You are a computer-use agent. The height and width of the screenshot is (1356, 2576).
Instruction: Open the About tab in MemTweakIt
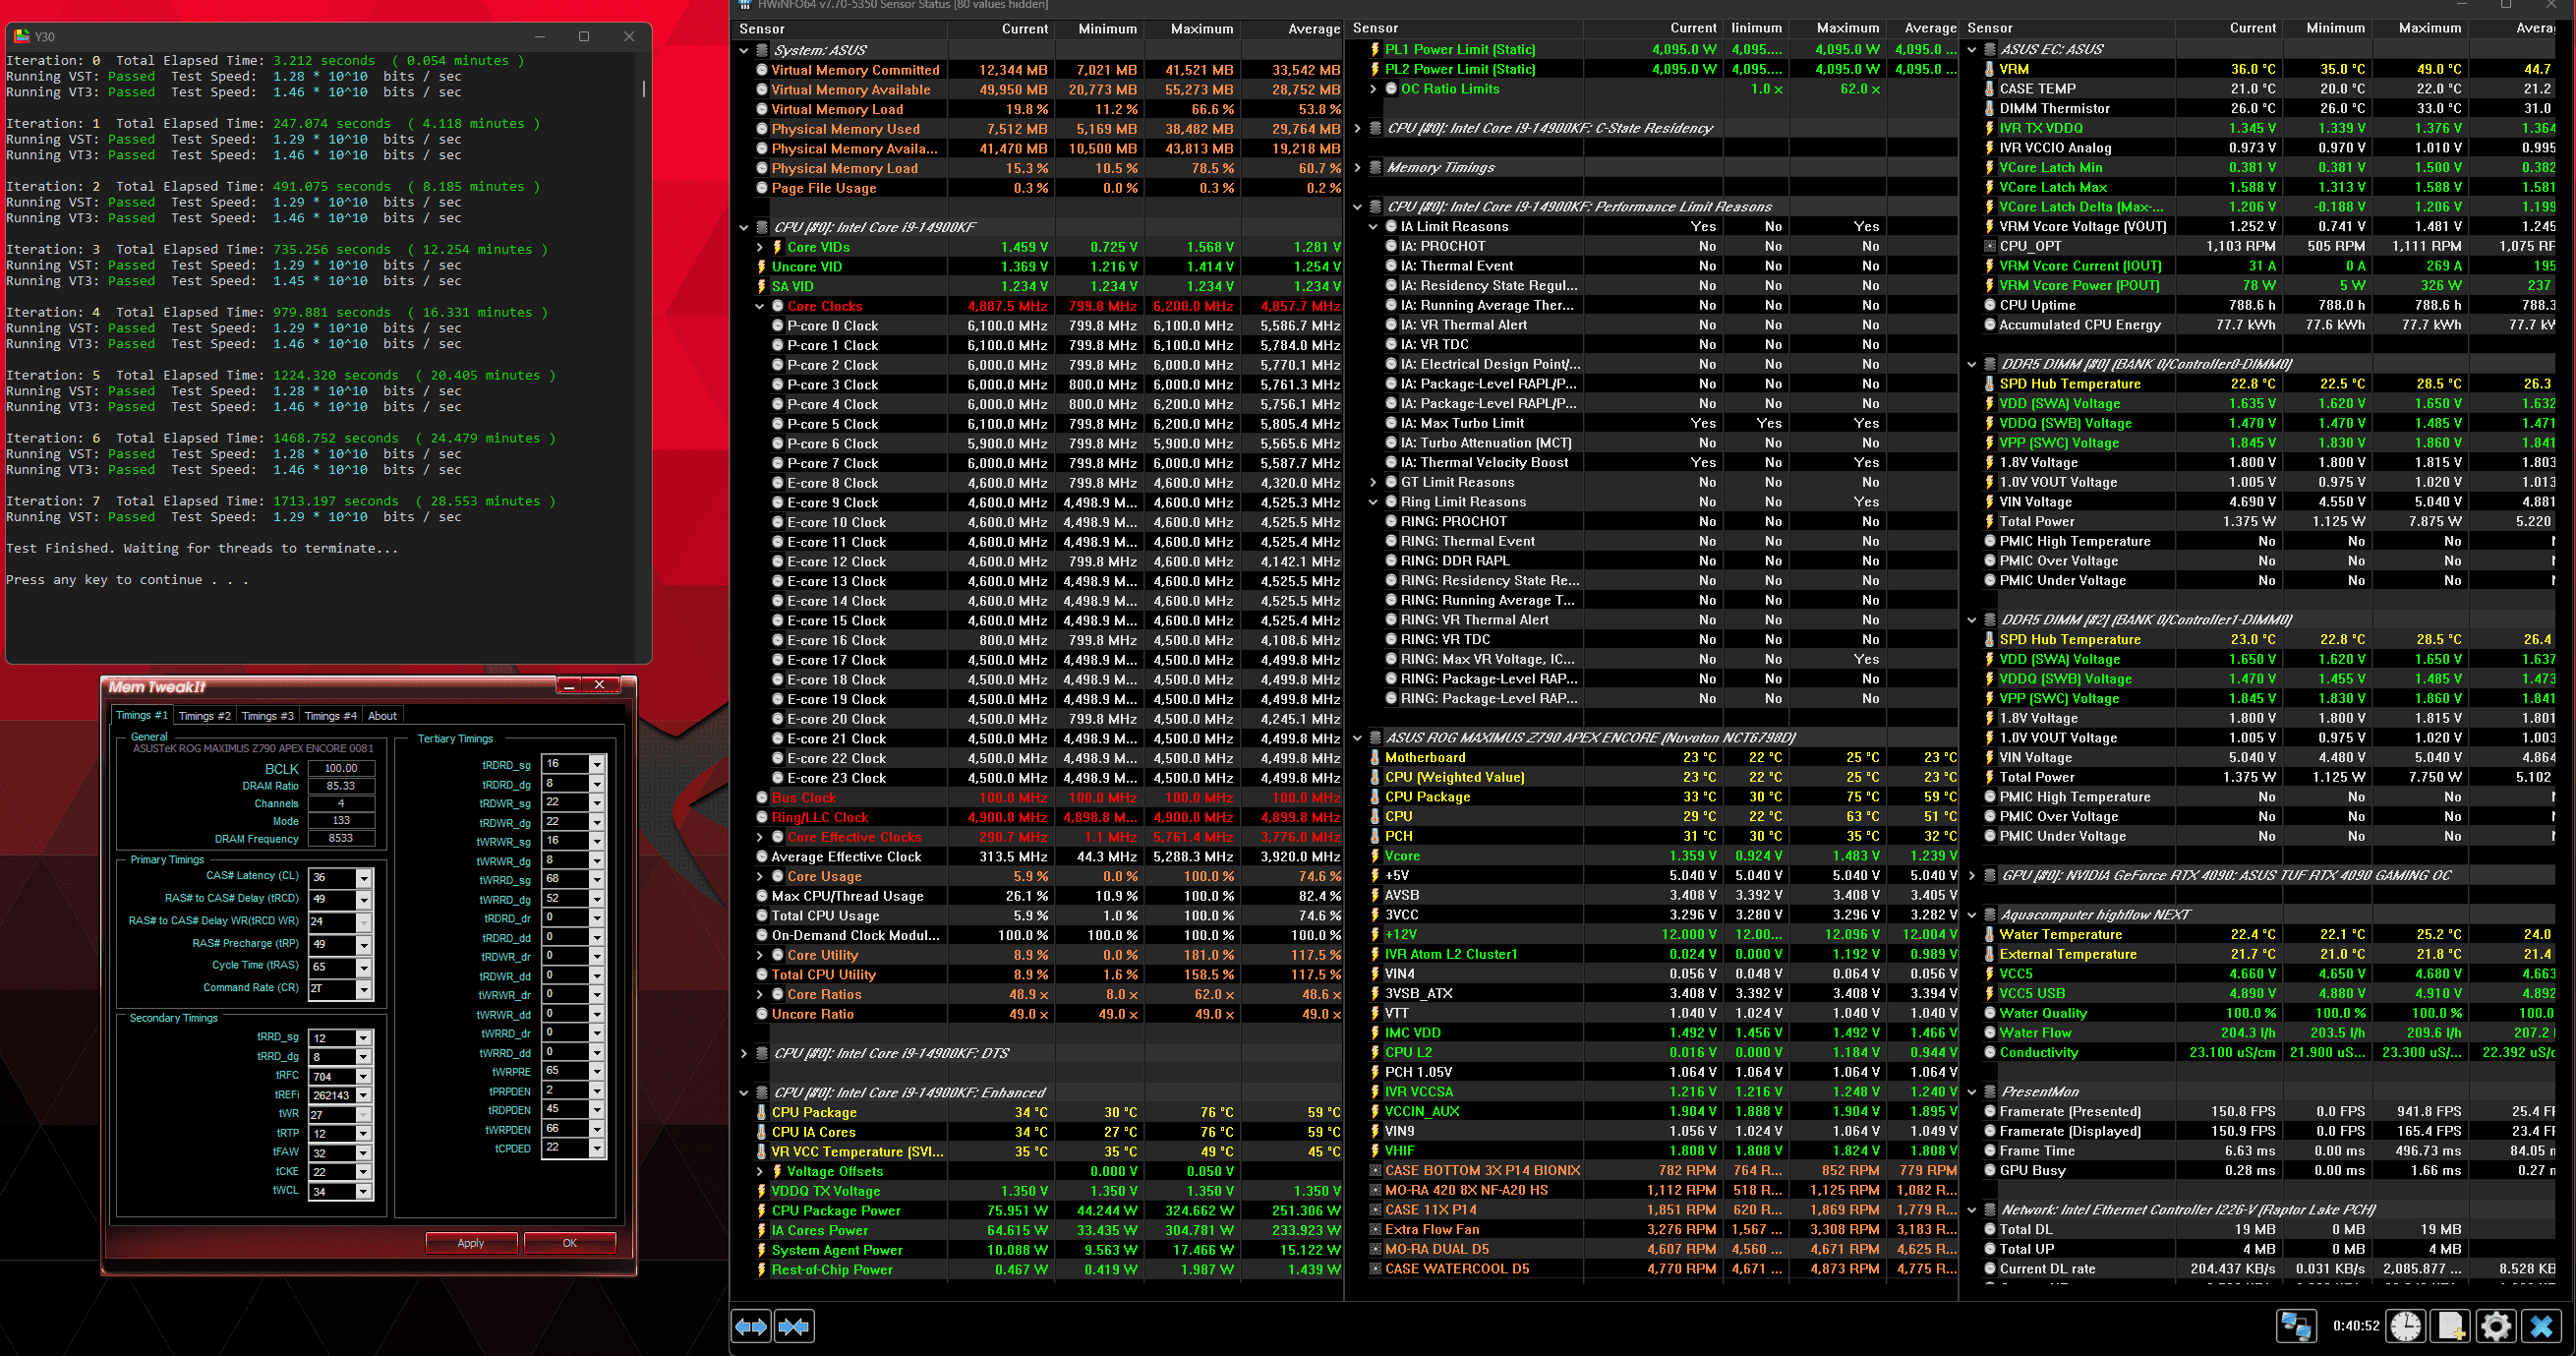pyautogui.click(x=382, y=716)
